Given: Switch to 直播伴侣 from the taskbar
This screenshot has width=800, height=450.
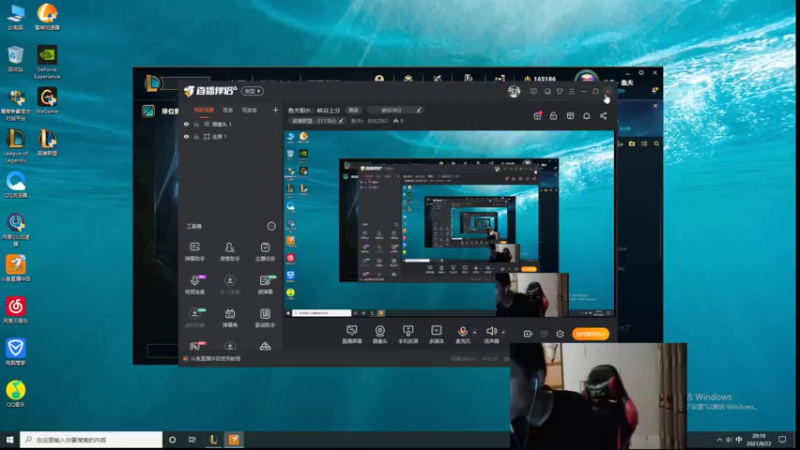Looking at the screenshot, I should (234, 439).
